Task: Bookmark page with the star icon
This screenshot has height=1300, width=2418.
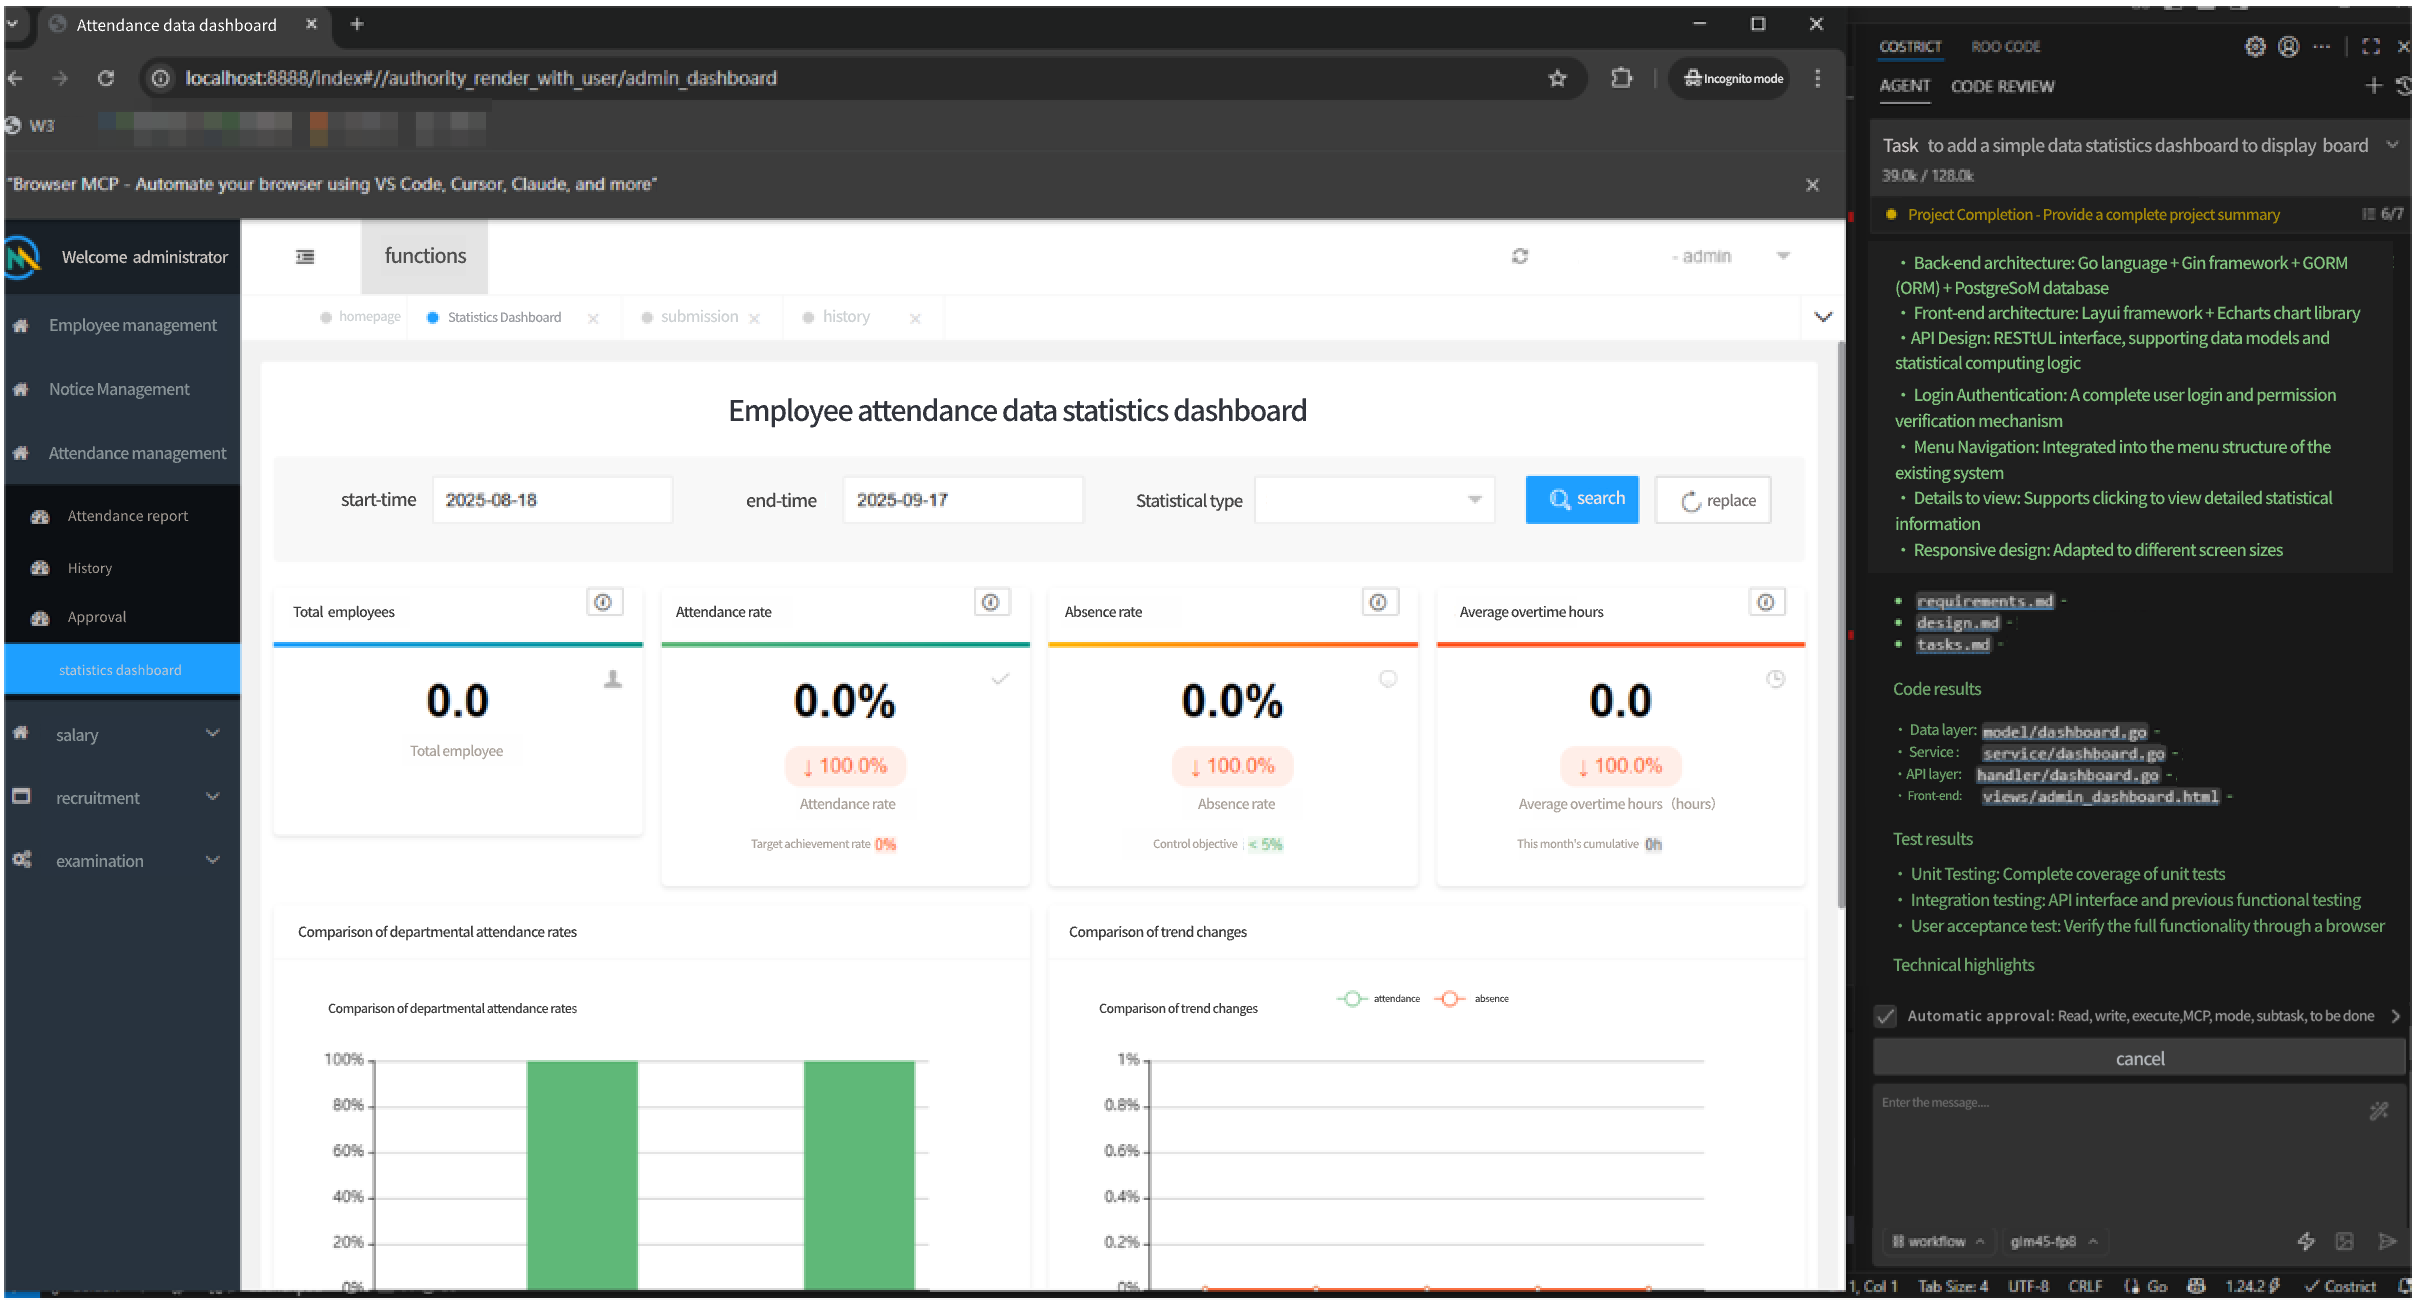Action: [x=1557, y=78]
